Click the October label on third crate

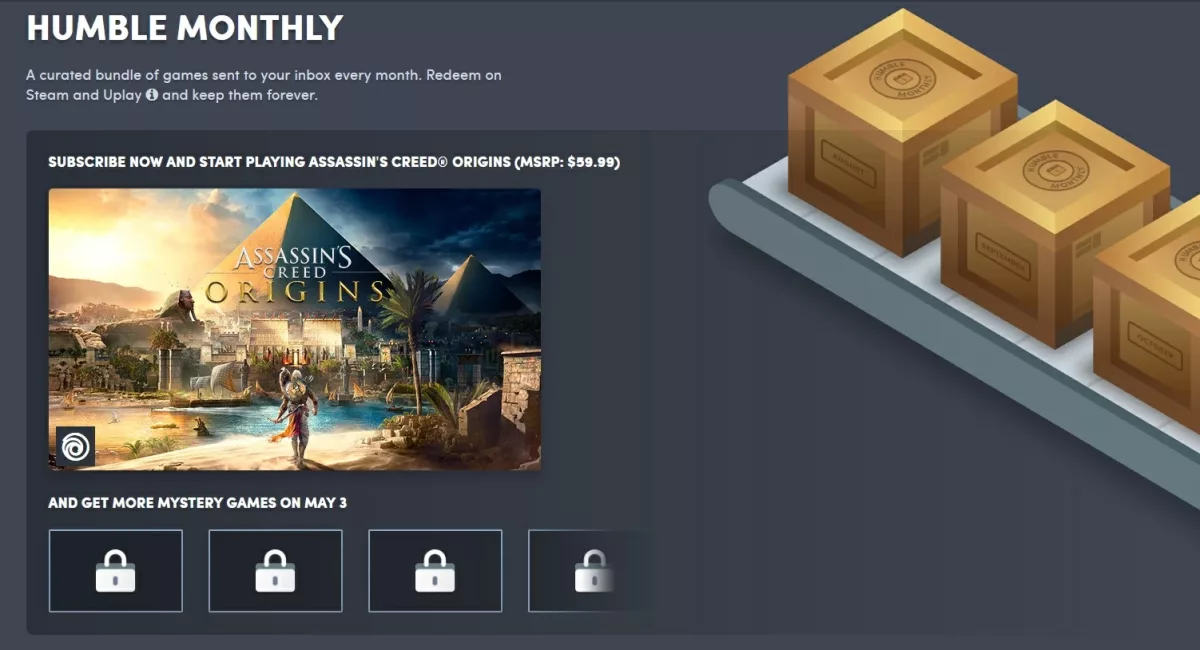point(1155,349)
